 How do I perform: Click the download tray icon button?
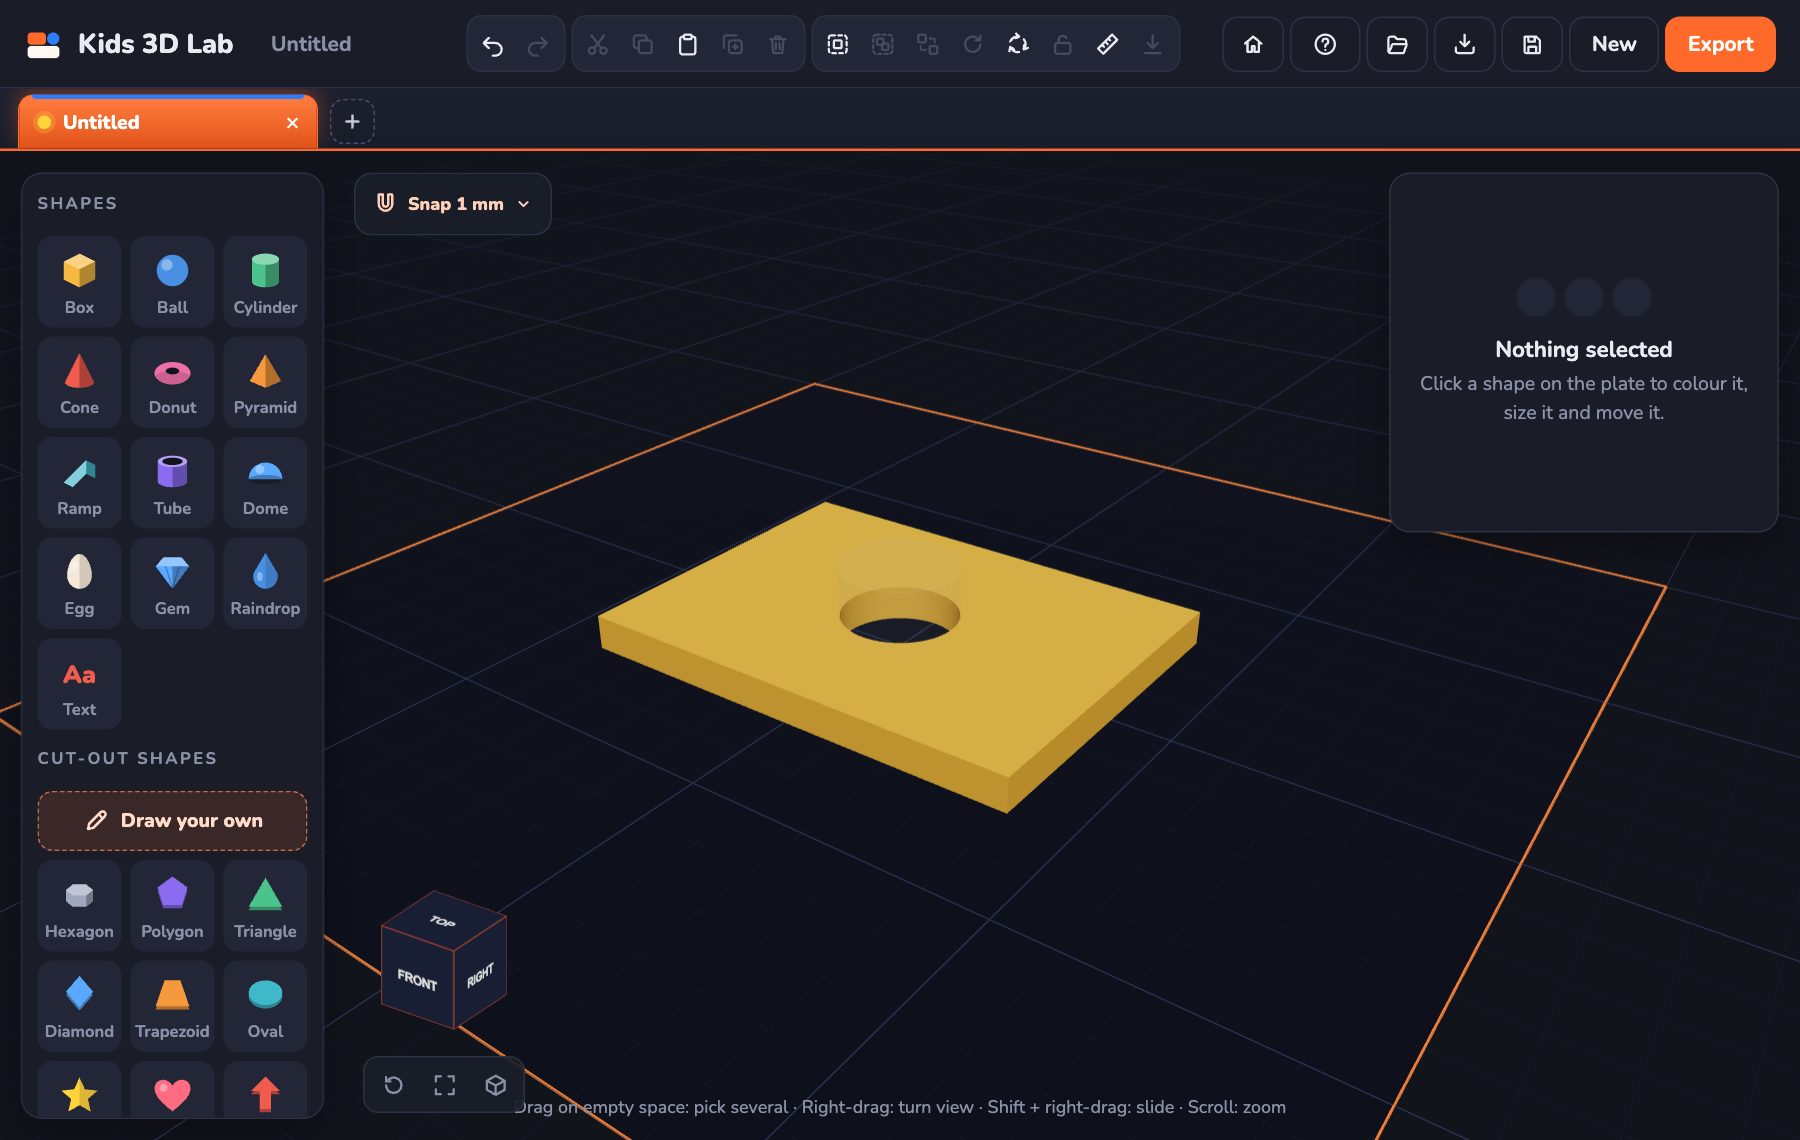coord(1465,44)
